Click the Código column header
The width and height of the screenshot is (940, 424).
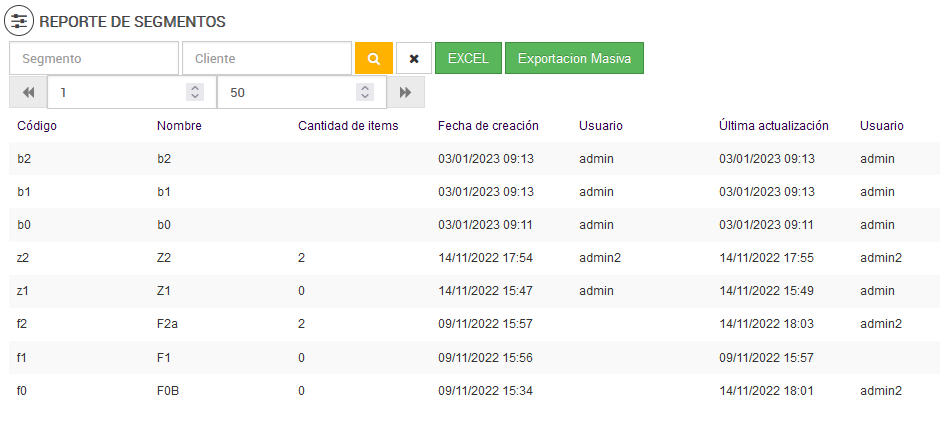(37, 126)
